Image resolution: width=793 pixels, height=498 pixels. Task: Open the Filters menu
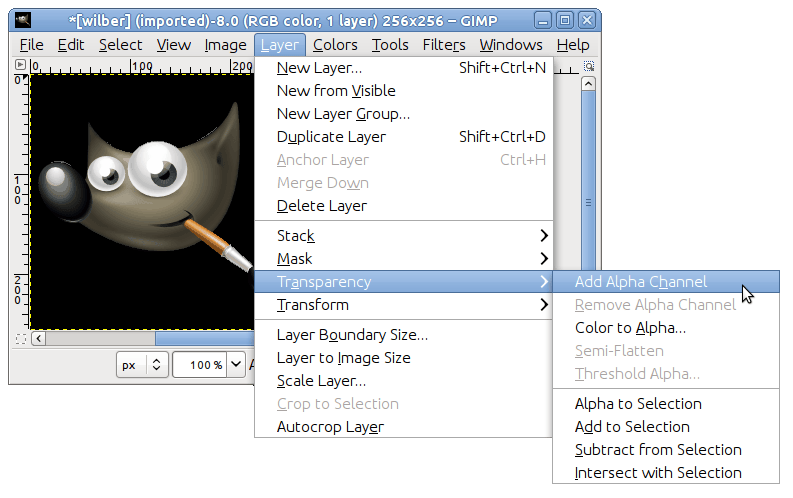point(444,45)
